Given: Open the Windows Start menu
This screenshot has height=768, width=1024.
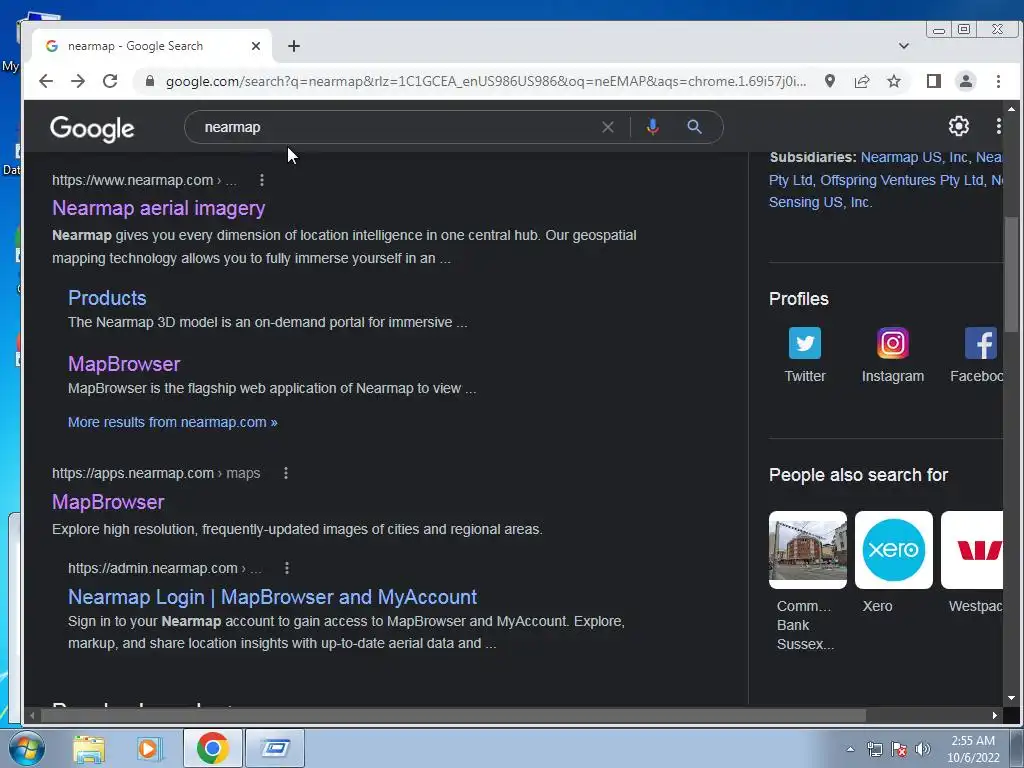Looking at the screenshot, I should (x=27, y=748).
